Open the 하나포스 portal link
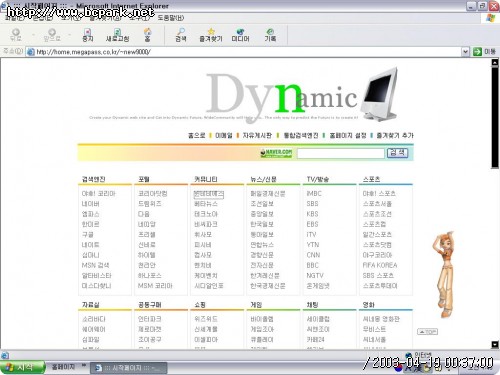 150,275
